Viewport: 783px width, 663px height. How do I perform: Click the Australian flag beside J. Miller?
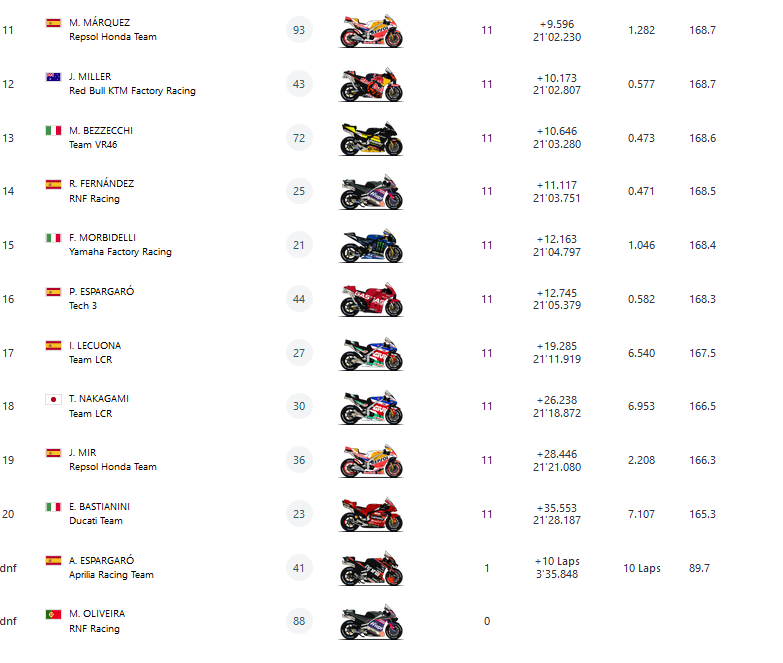click(53, 76)
